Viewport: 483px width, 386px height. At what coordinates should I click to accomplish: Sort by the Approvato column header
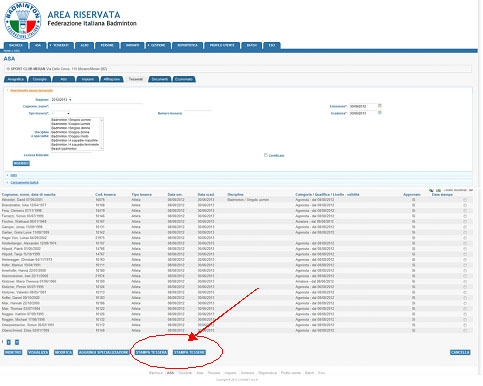[x=412, y=194]
